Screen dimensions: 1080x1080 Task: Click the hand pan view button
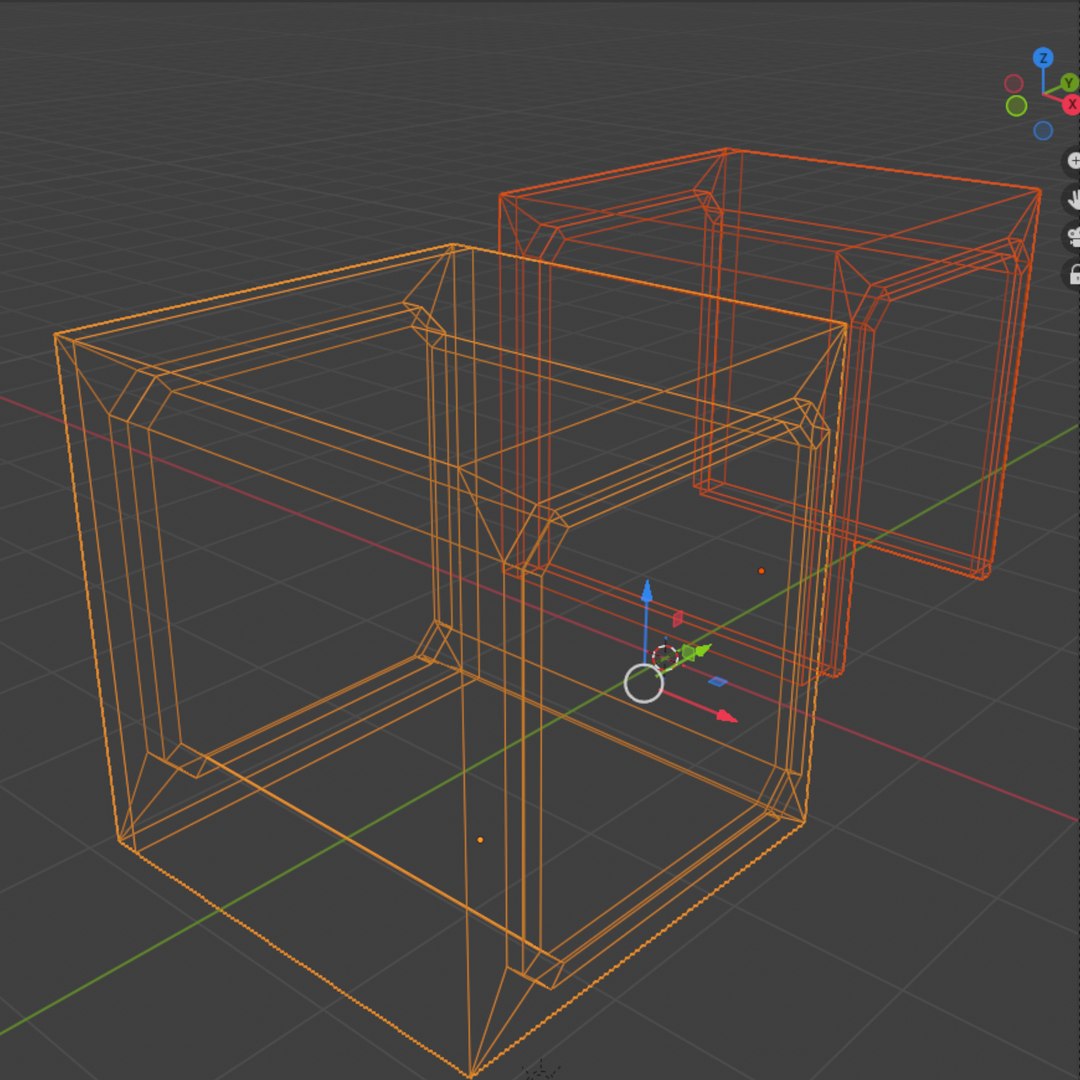1072,200
